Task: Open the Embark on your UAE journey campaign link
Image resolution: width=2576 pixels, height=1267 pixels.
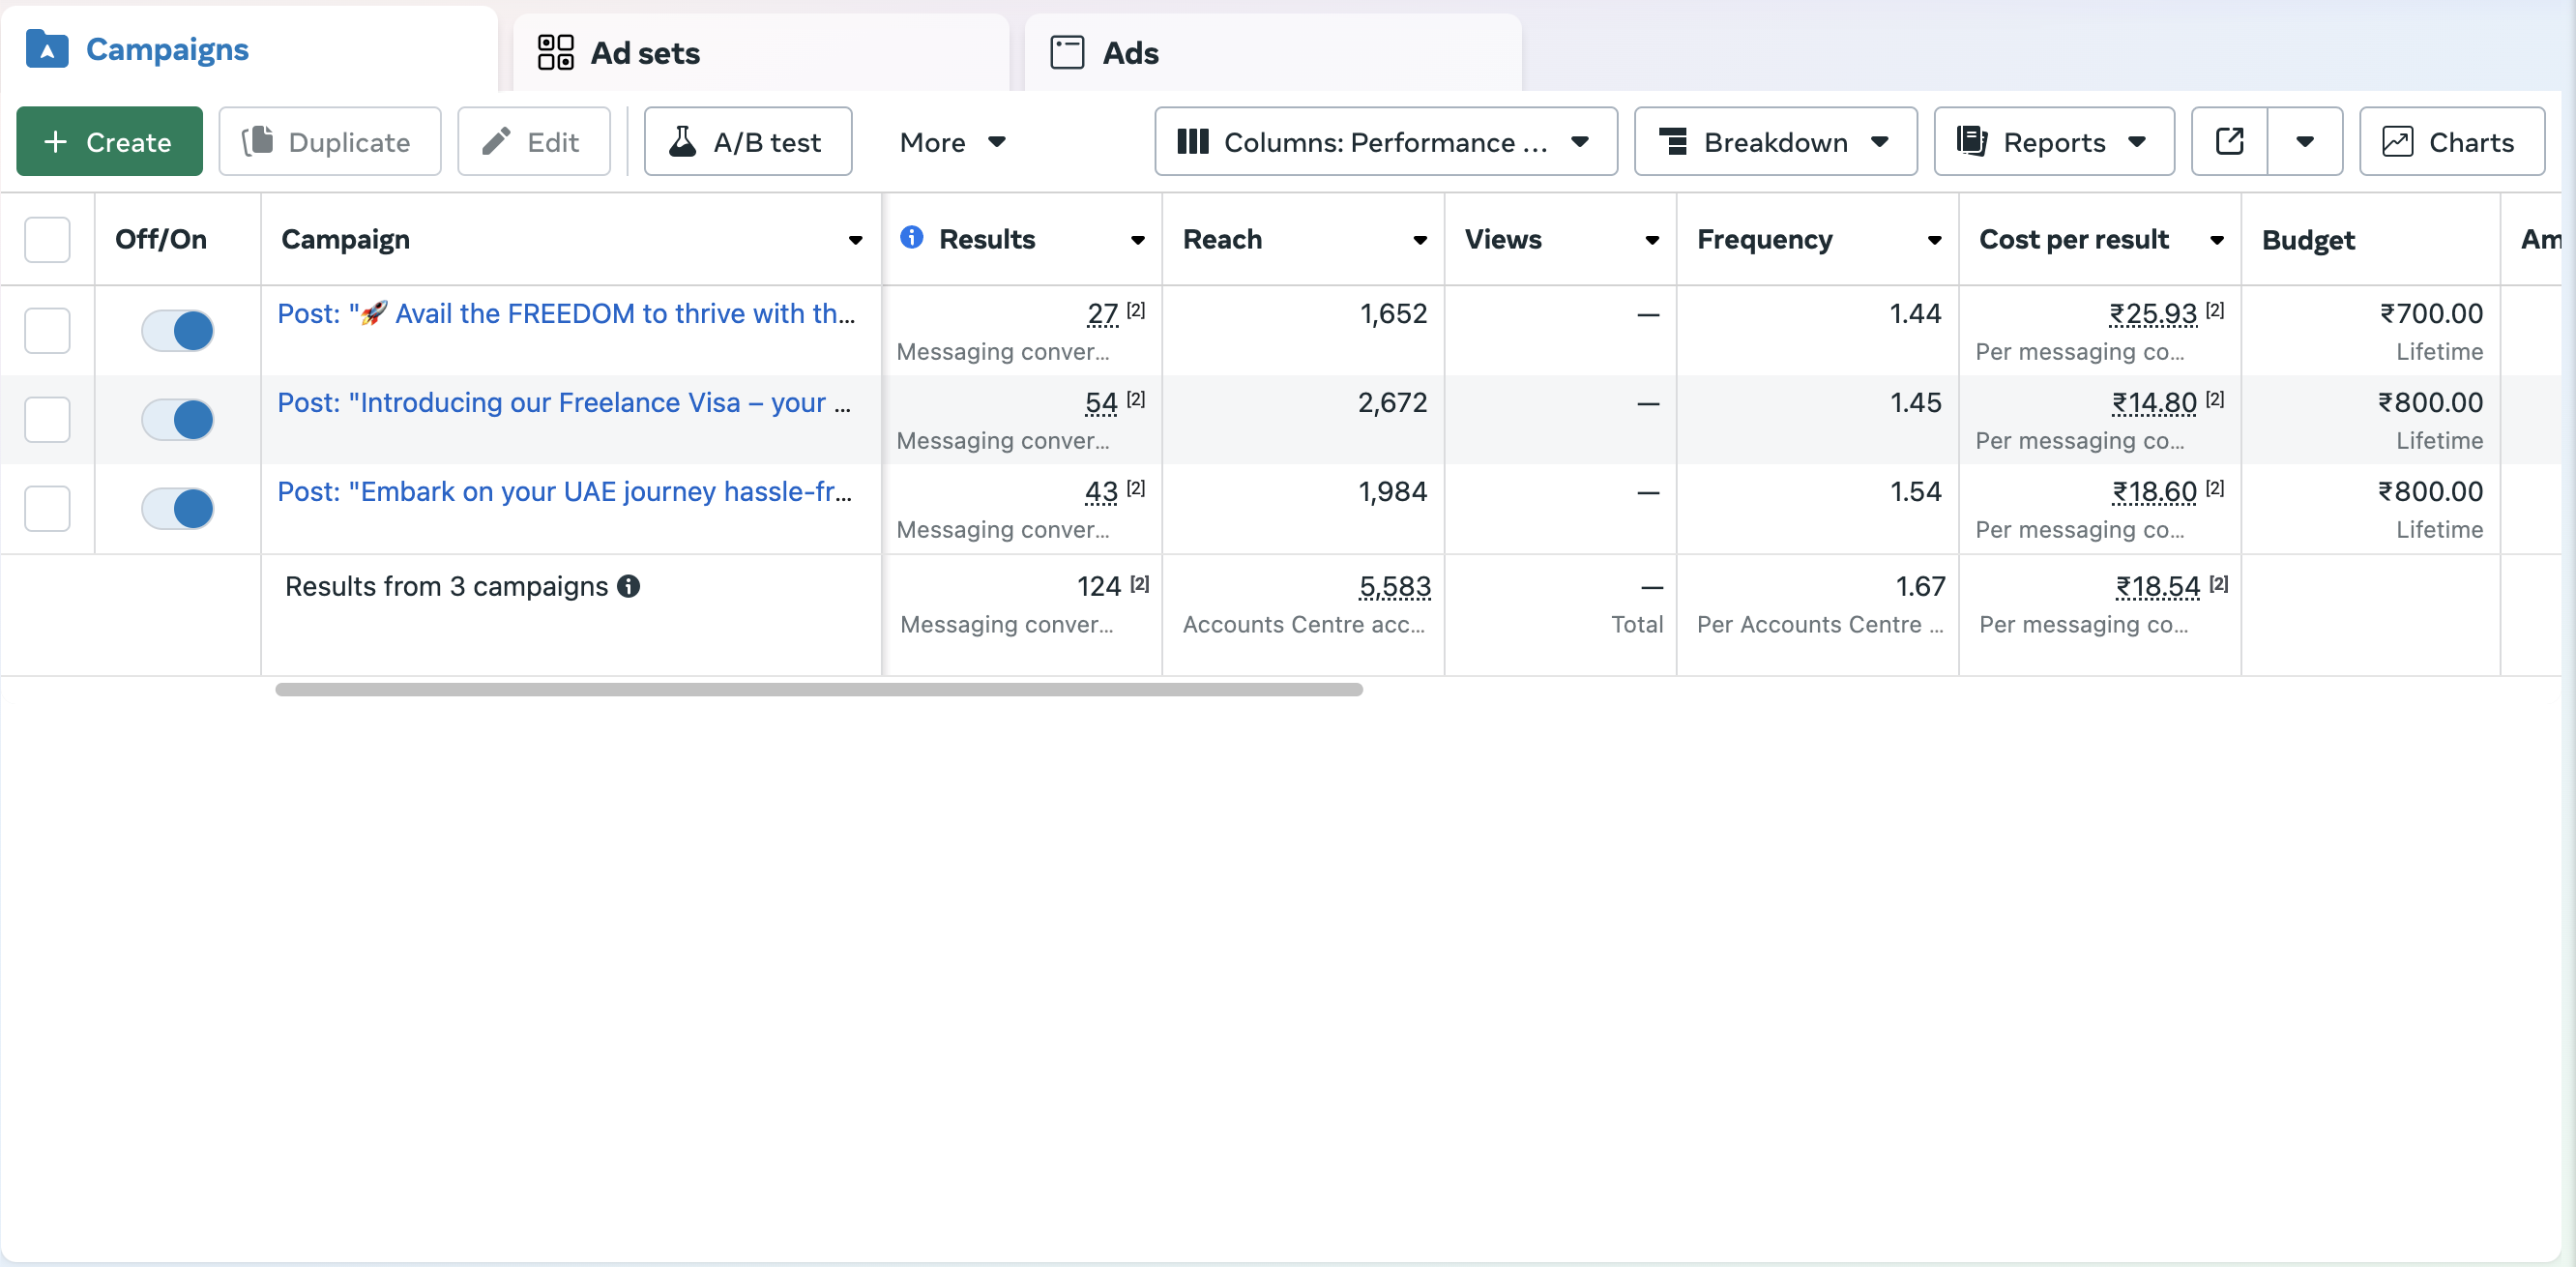Action: click(564, 491)
